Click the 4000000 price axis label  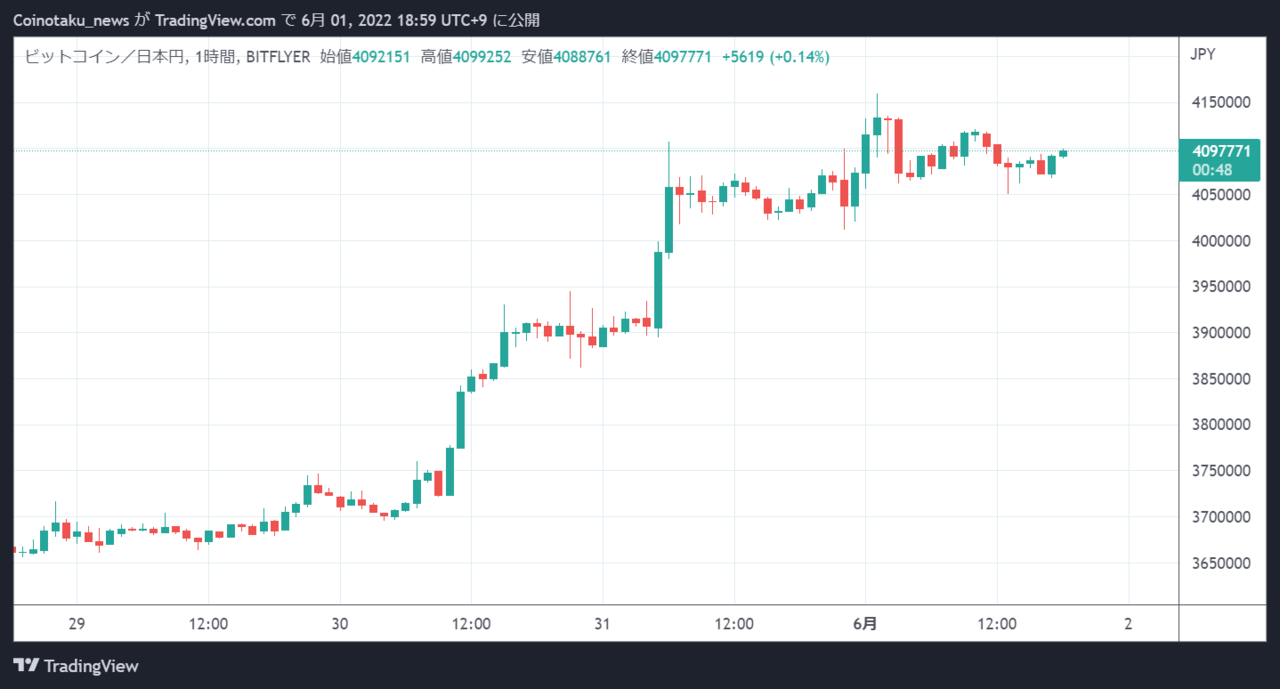click(1220, 241)
